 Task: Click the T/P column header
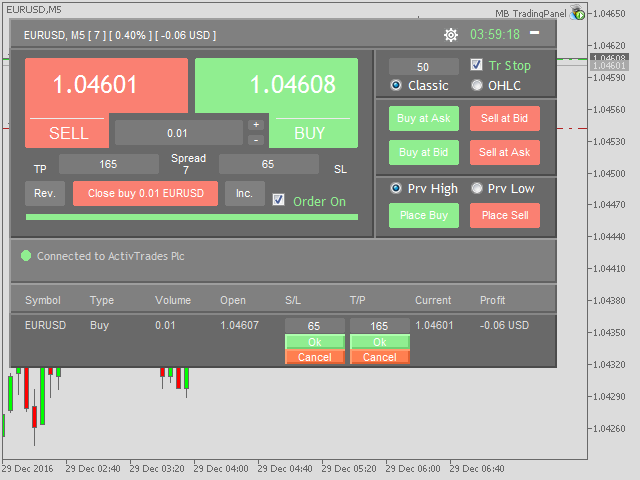[x=358, y=300]
